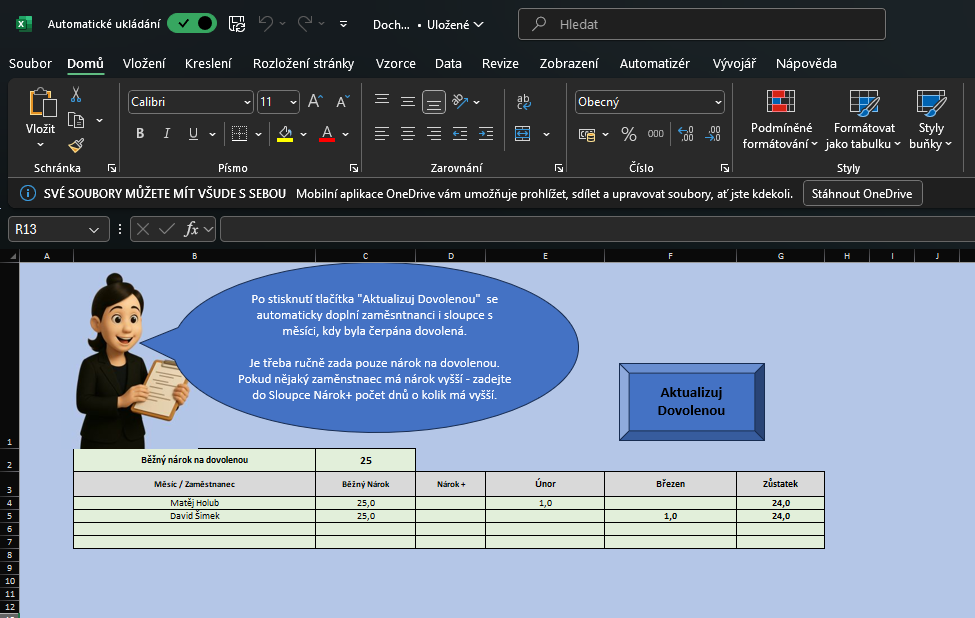
Task: Toggle Italic formatting
Action: (x=166, y=134)
